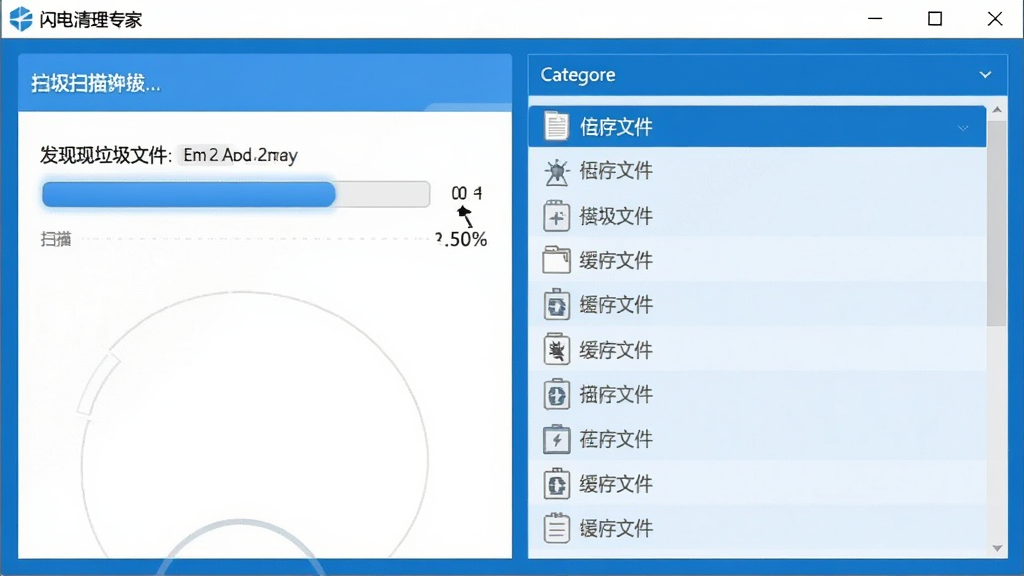
Task: Select the 茬序文件 list entry text
Action: 616,439
